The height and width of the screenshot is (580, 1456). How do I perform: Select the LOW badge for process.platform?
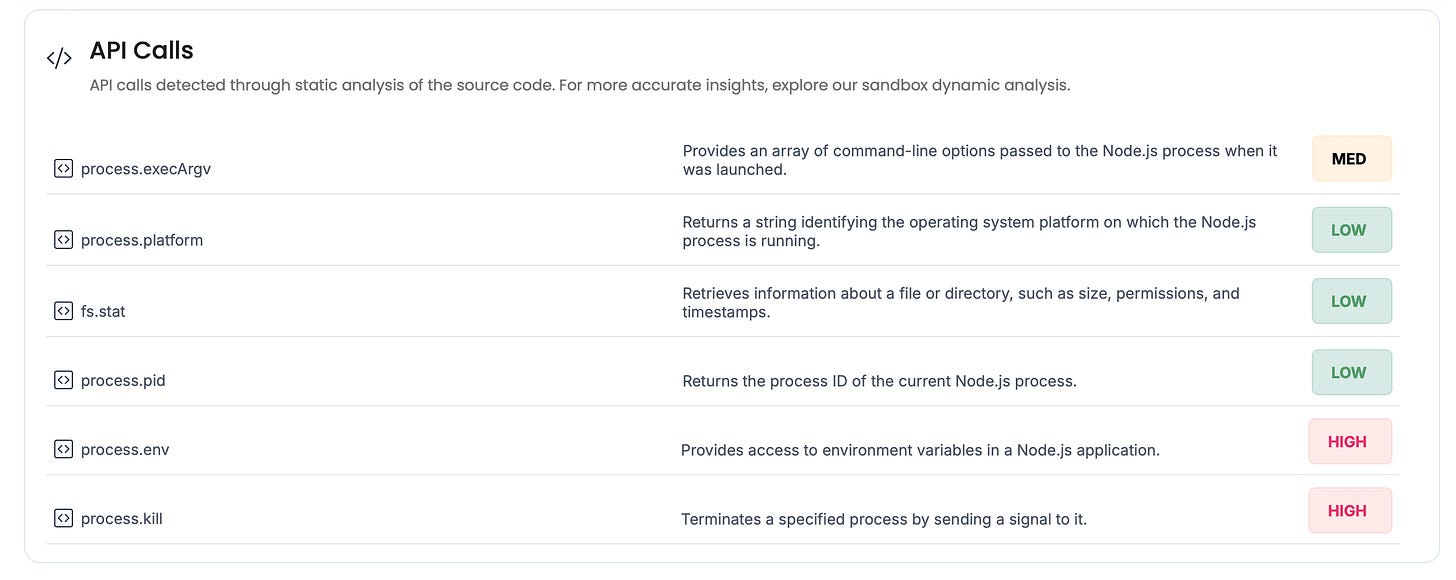(1352, 230)
